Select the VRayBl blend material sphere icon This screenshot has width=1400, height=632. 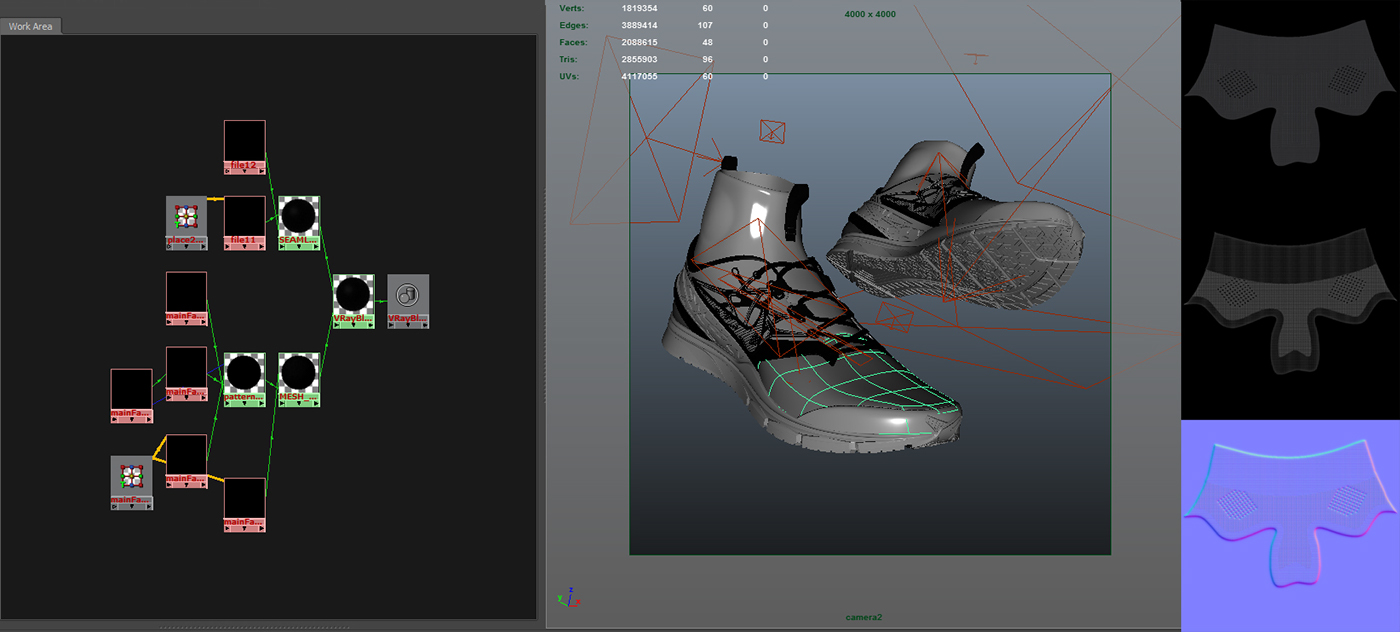click(353, 292)
